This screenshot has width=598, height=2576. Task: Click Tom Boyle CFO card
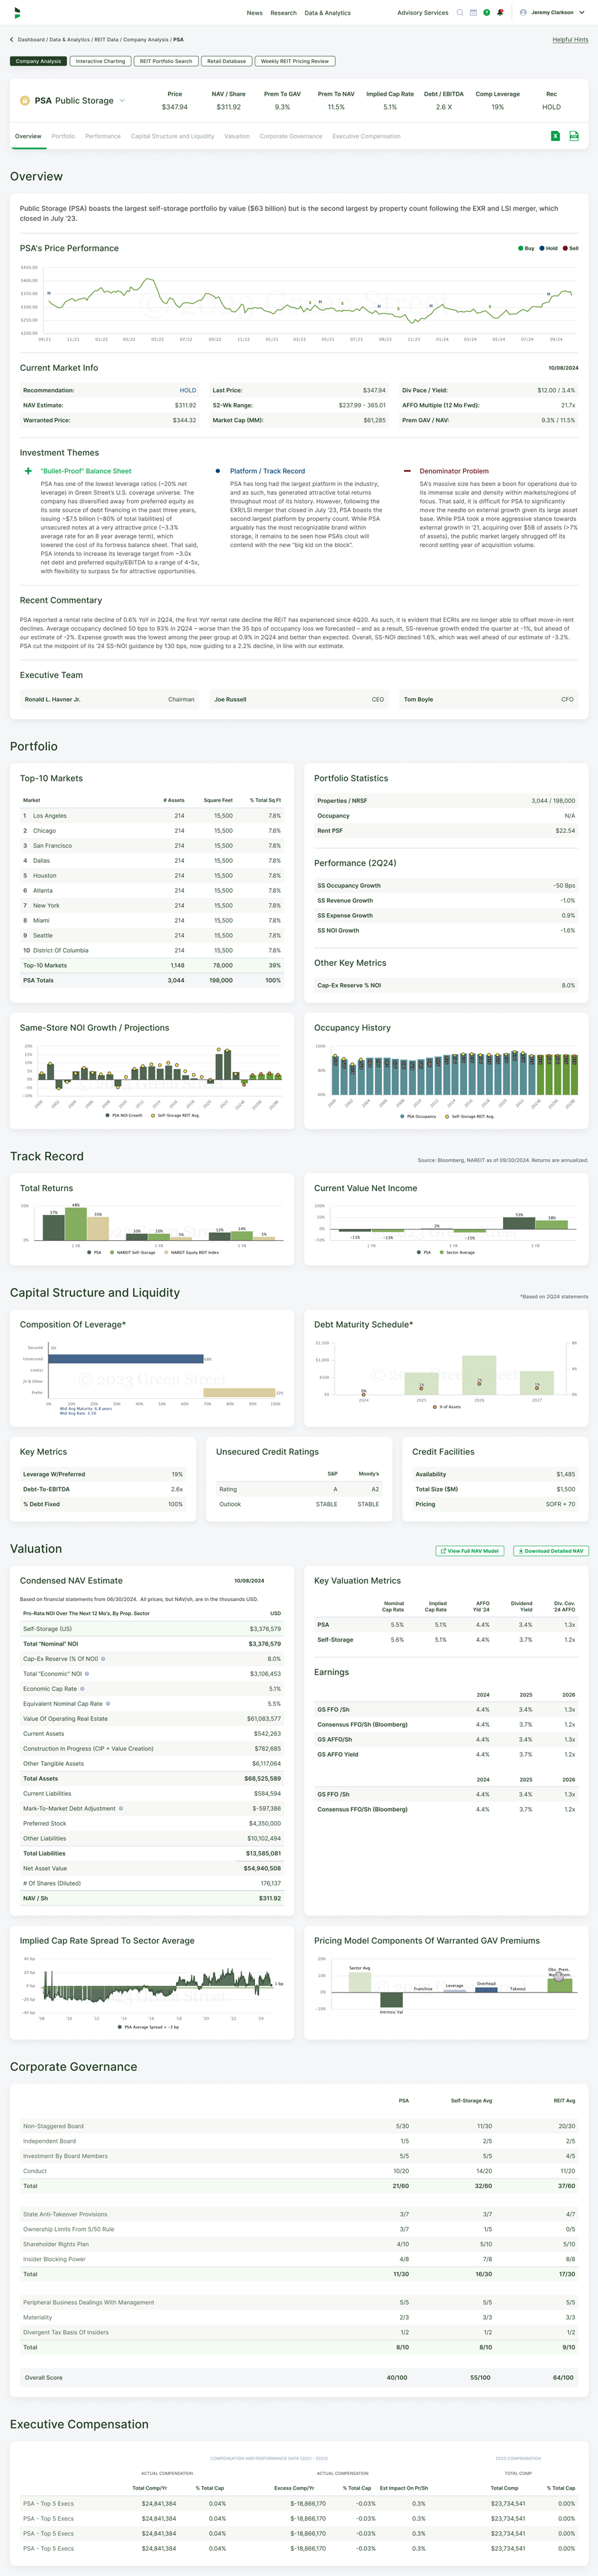point(489,700)
